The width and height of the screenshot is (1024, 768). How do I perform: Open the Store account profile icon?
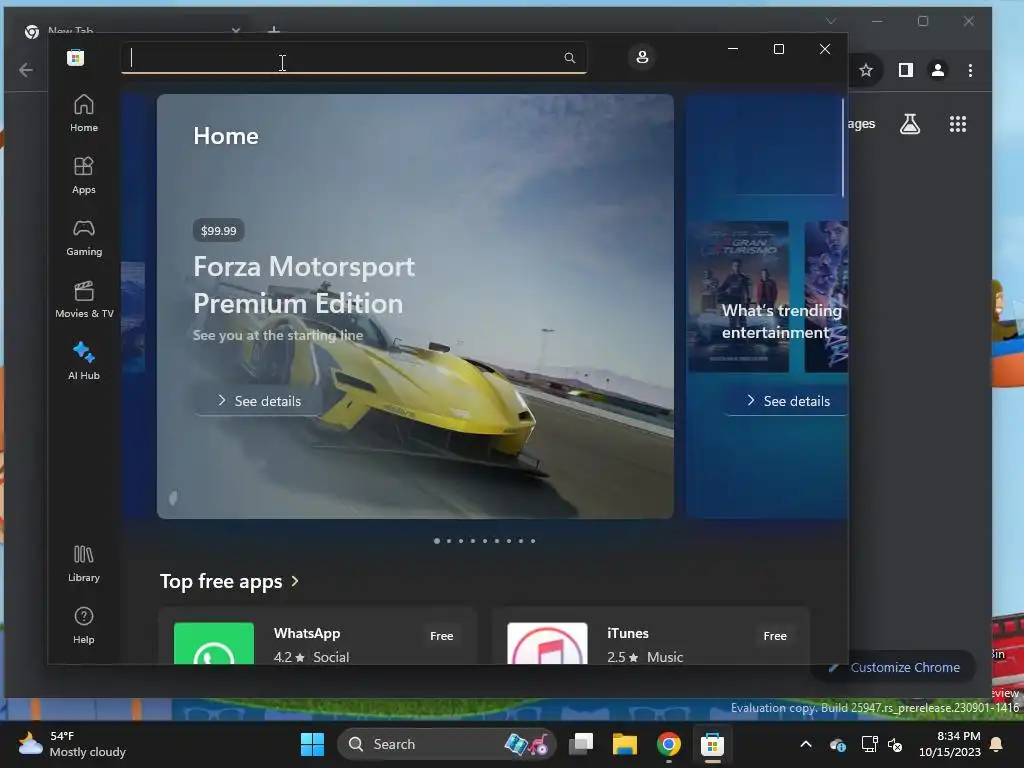[642, 57]
